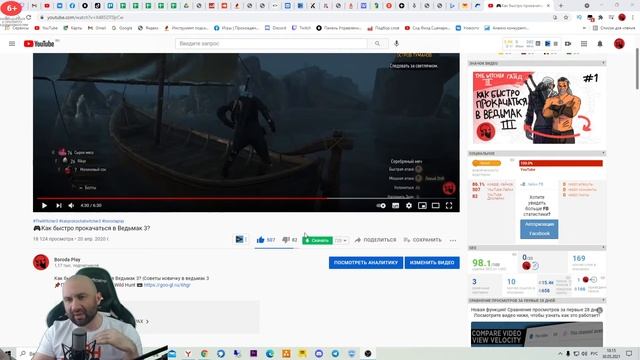Seek along the red video progress bar
This screenshot has width=640, height=360.
point(246,198)
